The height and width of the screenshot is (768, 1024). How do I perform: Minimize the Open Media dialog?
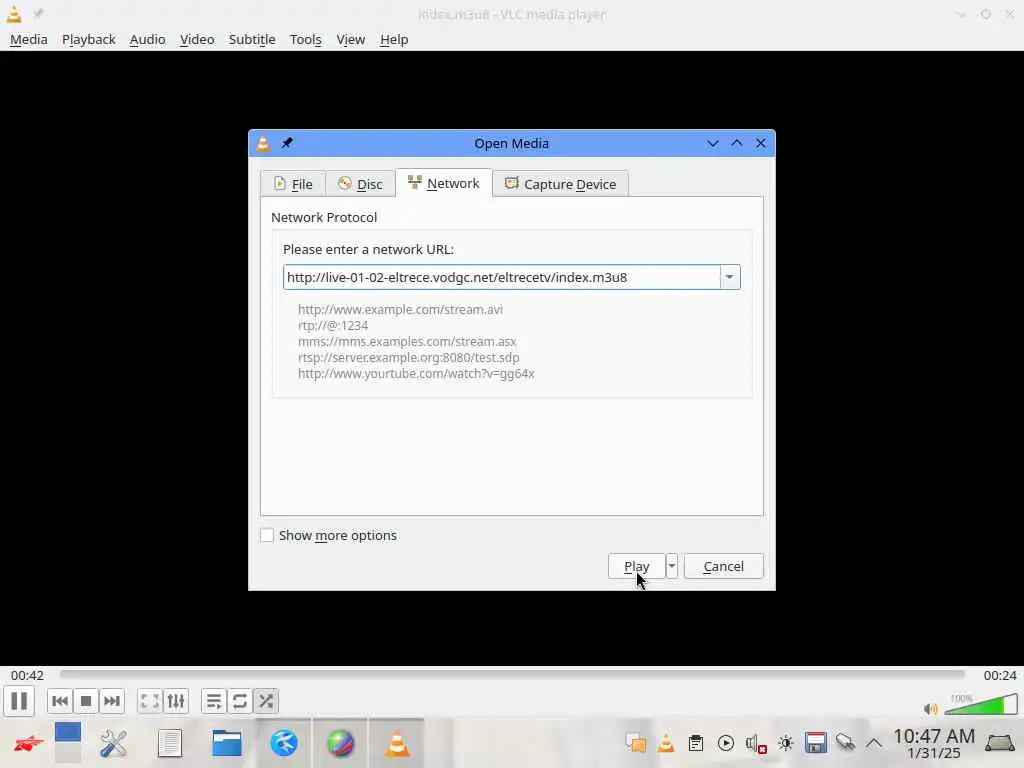712,143
